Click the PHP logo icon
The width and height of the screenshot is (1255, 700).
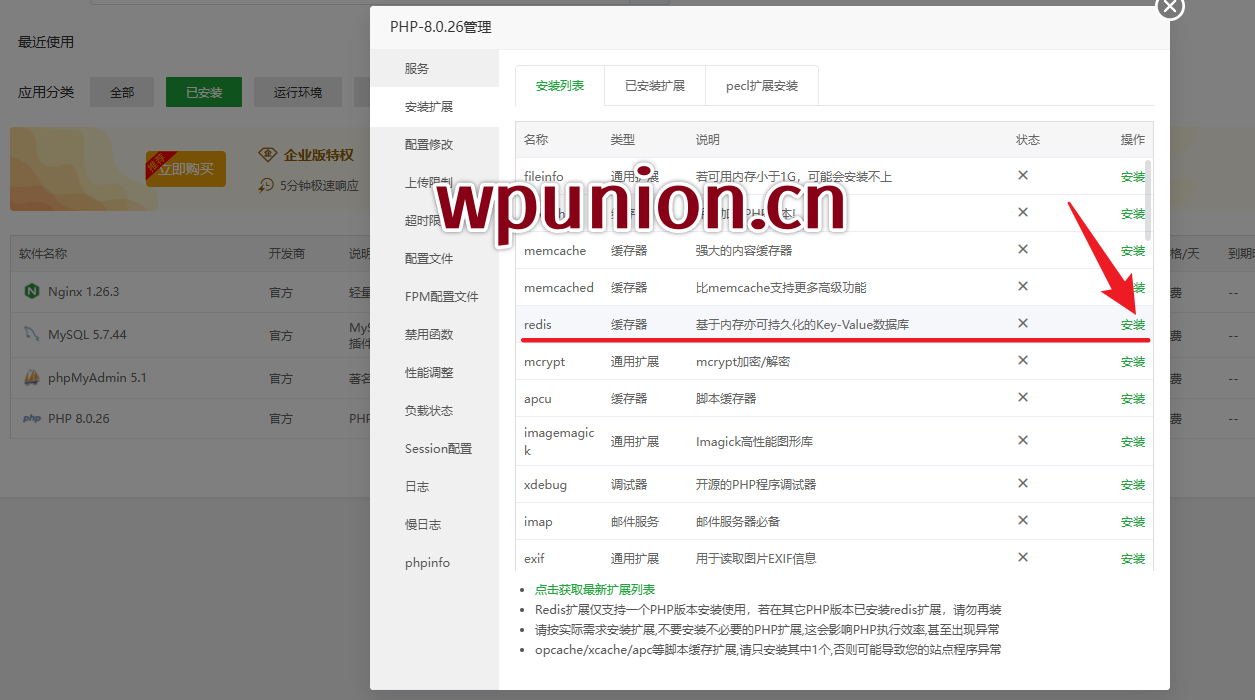(31, 419)
